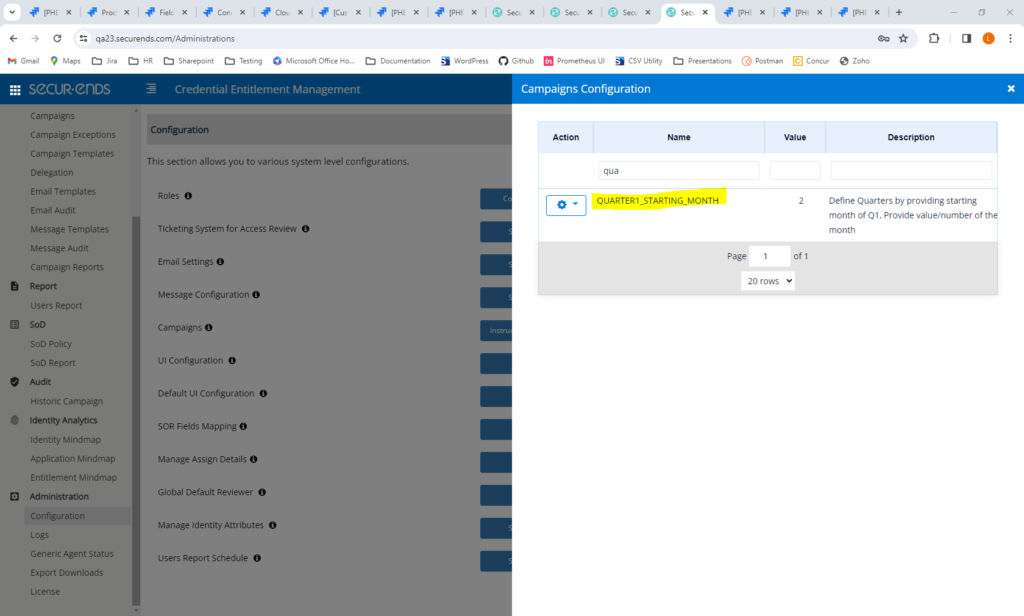Screen dimensions: 1024x616
Task: Select the QUARTER1_STARTING_MONTH name cell
Action: point(658,201)
